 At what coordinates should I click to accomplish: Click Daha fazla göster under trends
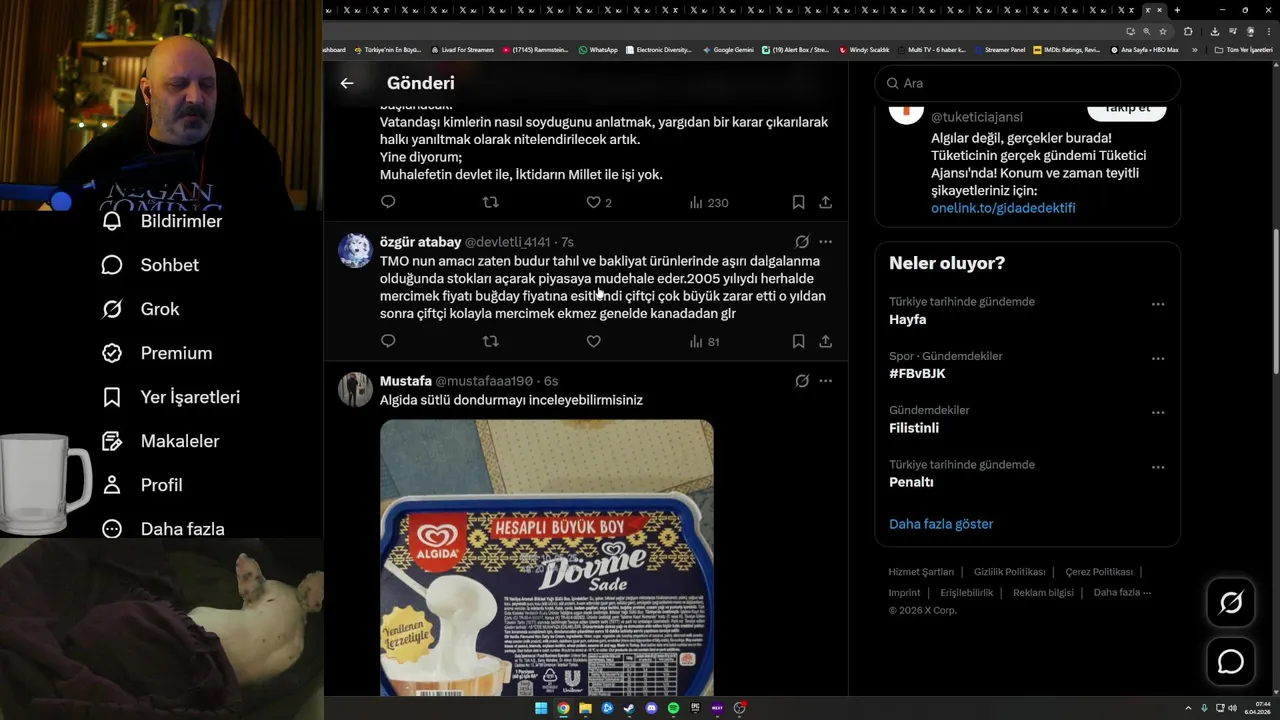[941, 524]
